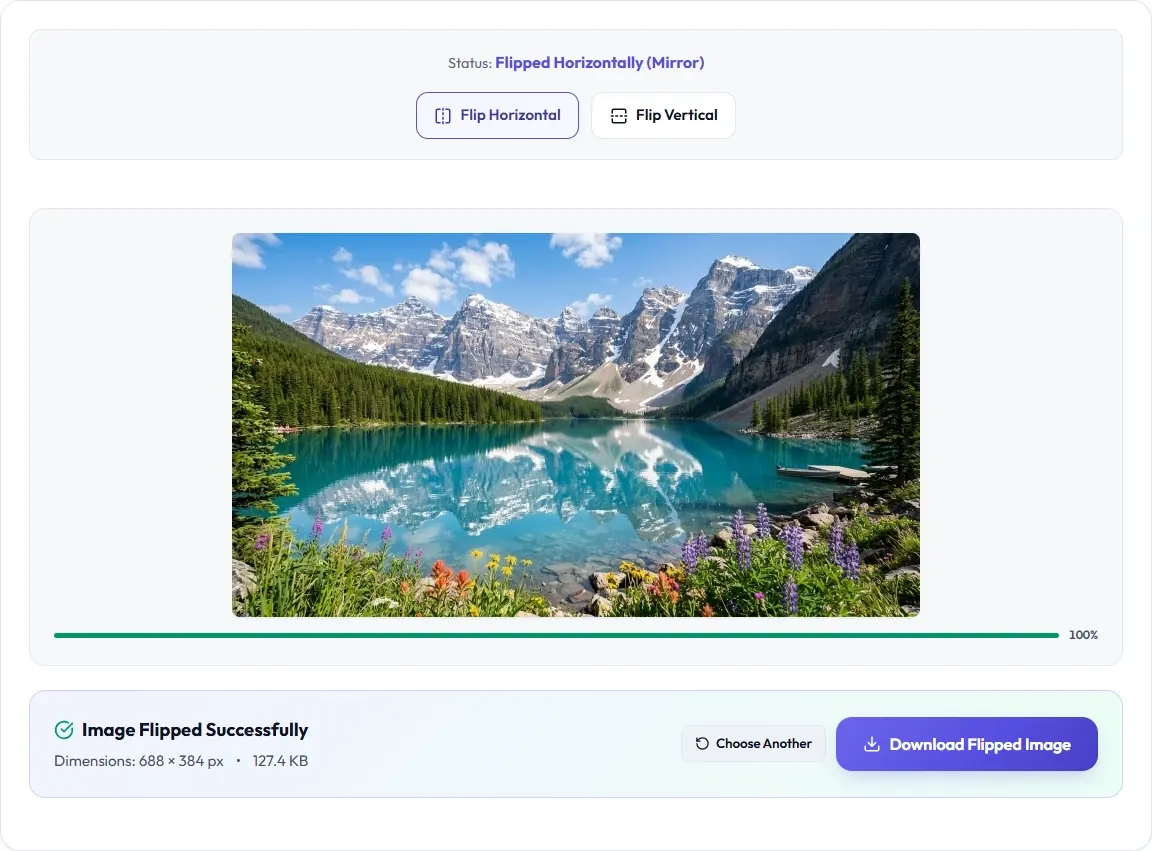This screenshot has width=1152, height=851.
Task: Click the Download Flipped Image button
Action: tap(966, 744)
